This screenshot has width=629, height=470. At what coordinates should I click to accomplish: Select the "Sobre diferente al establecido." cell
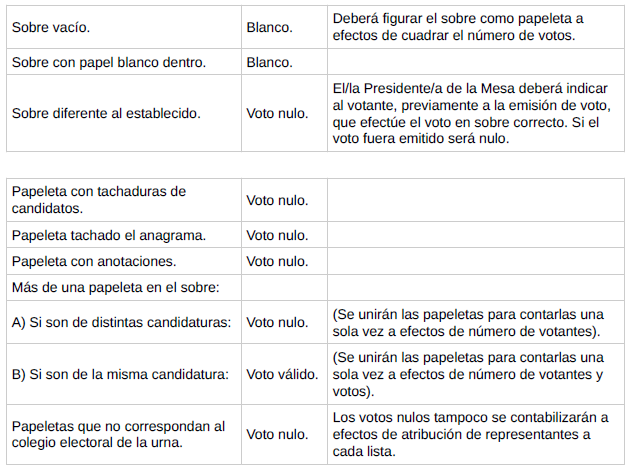tap(106, 113)
